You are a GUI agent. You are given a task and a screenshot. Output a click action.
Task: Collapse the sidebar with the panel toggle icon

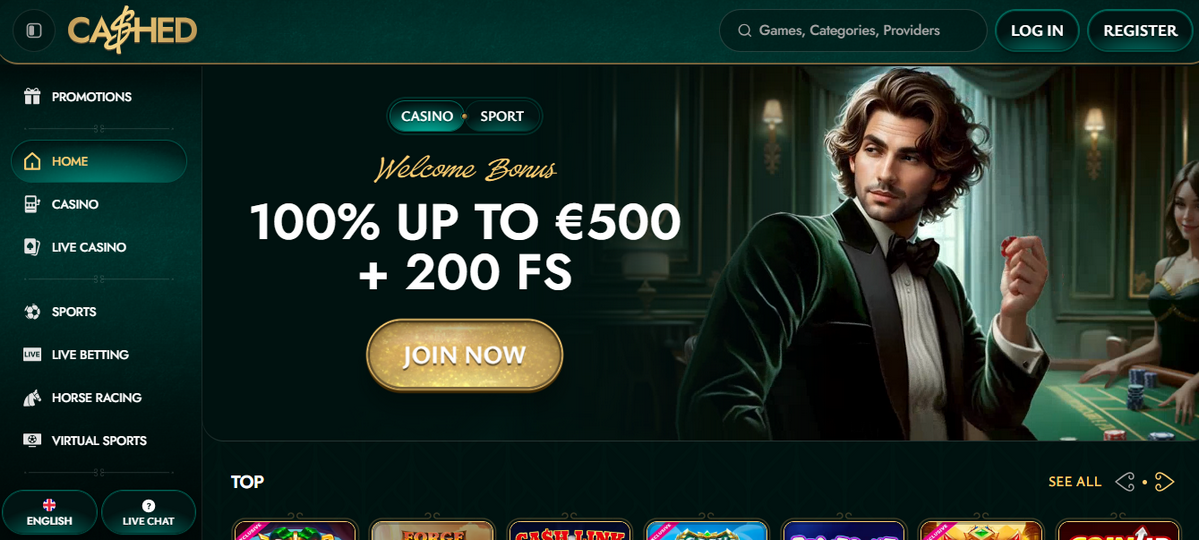pyautogui.click(x=34, y=31)
